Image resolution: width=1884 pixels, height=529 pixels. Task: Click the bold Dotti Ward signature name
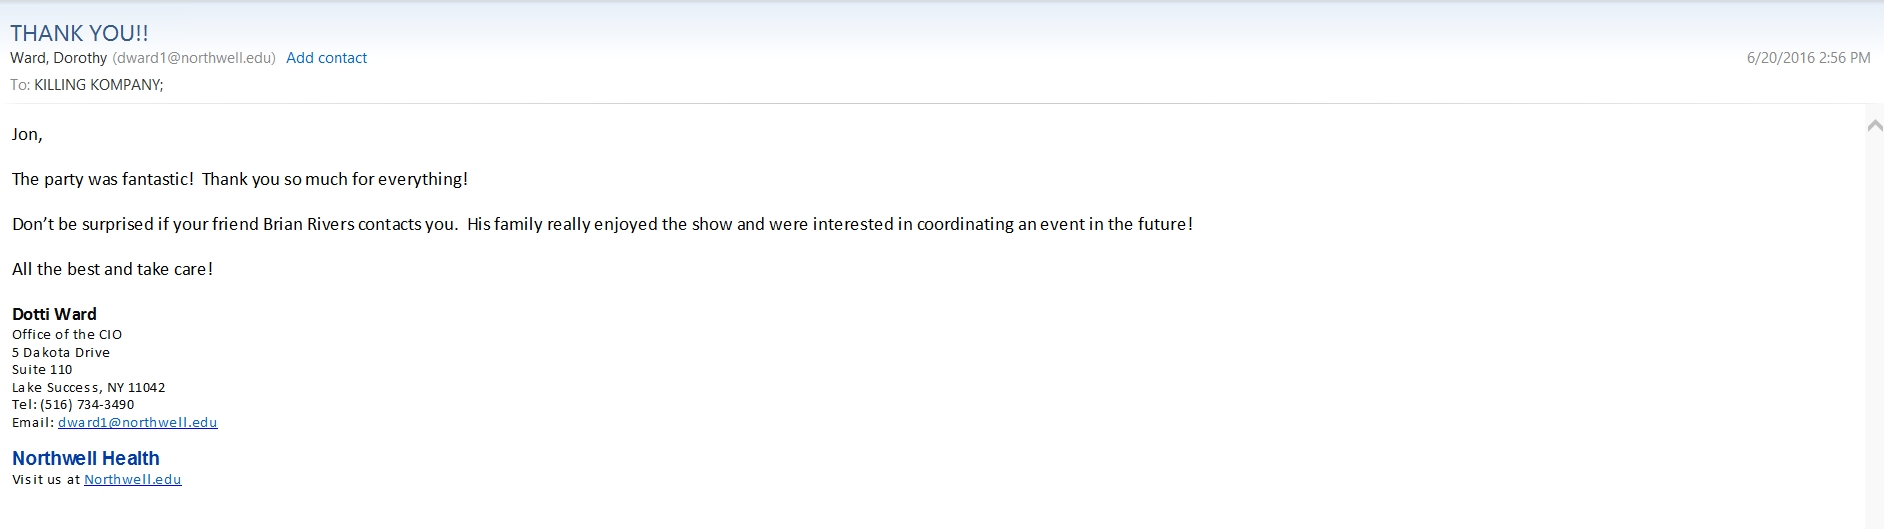pos(54,314)
